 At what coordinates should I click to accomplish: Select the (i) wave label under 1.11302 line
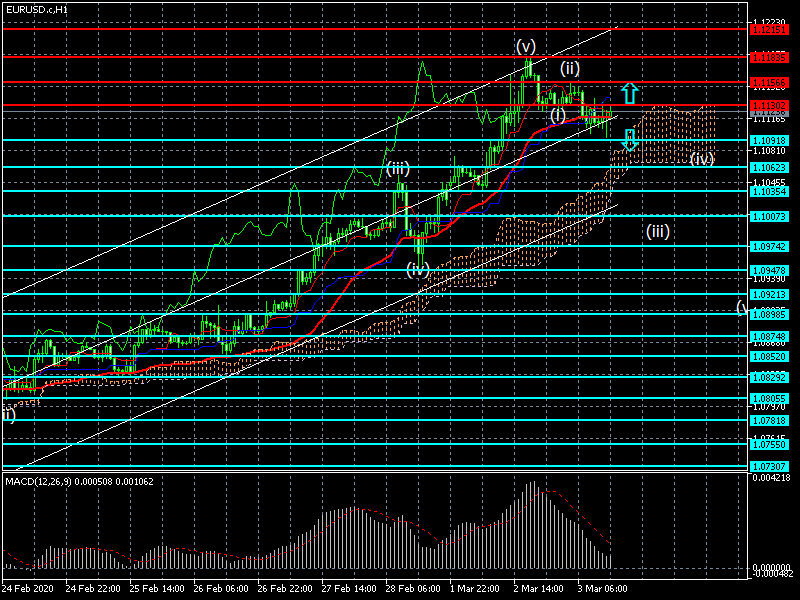click(558, 115)
